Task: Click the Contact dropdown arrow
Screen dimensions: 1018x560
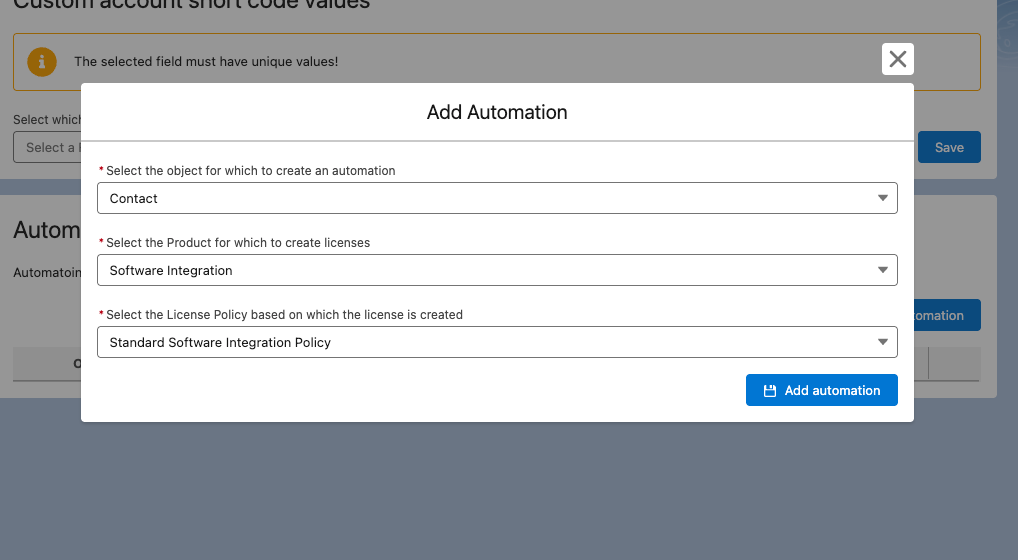Action: 882,198
